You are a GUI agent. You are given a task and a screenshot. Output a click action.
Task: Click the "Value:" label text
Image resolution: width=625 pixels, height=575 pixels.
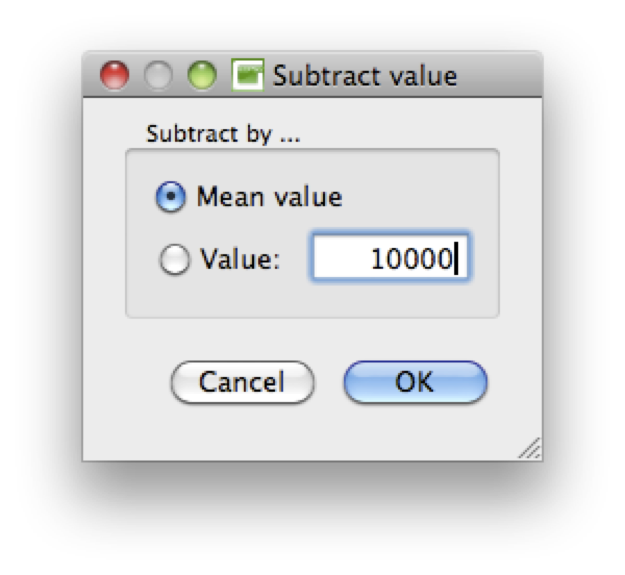tap(240, 259)
